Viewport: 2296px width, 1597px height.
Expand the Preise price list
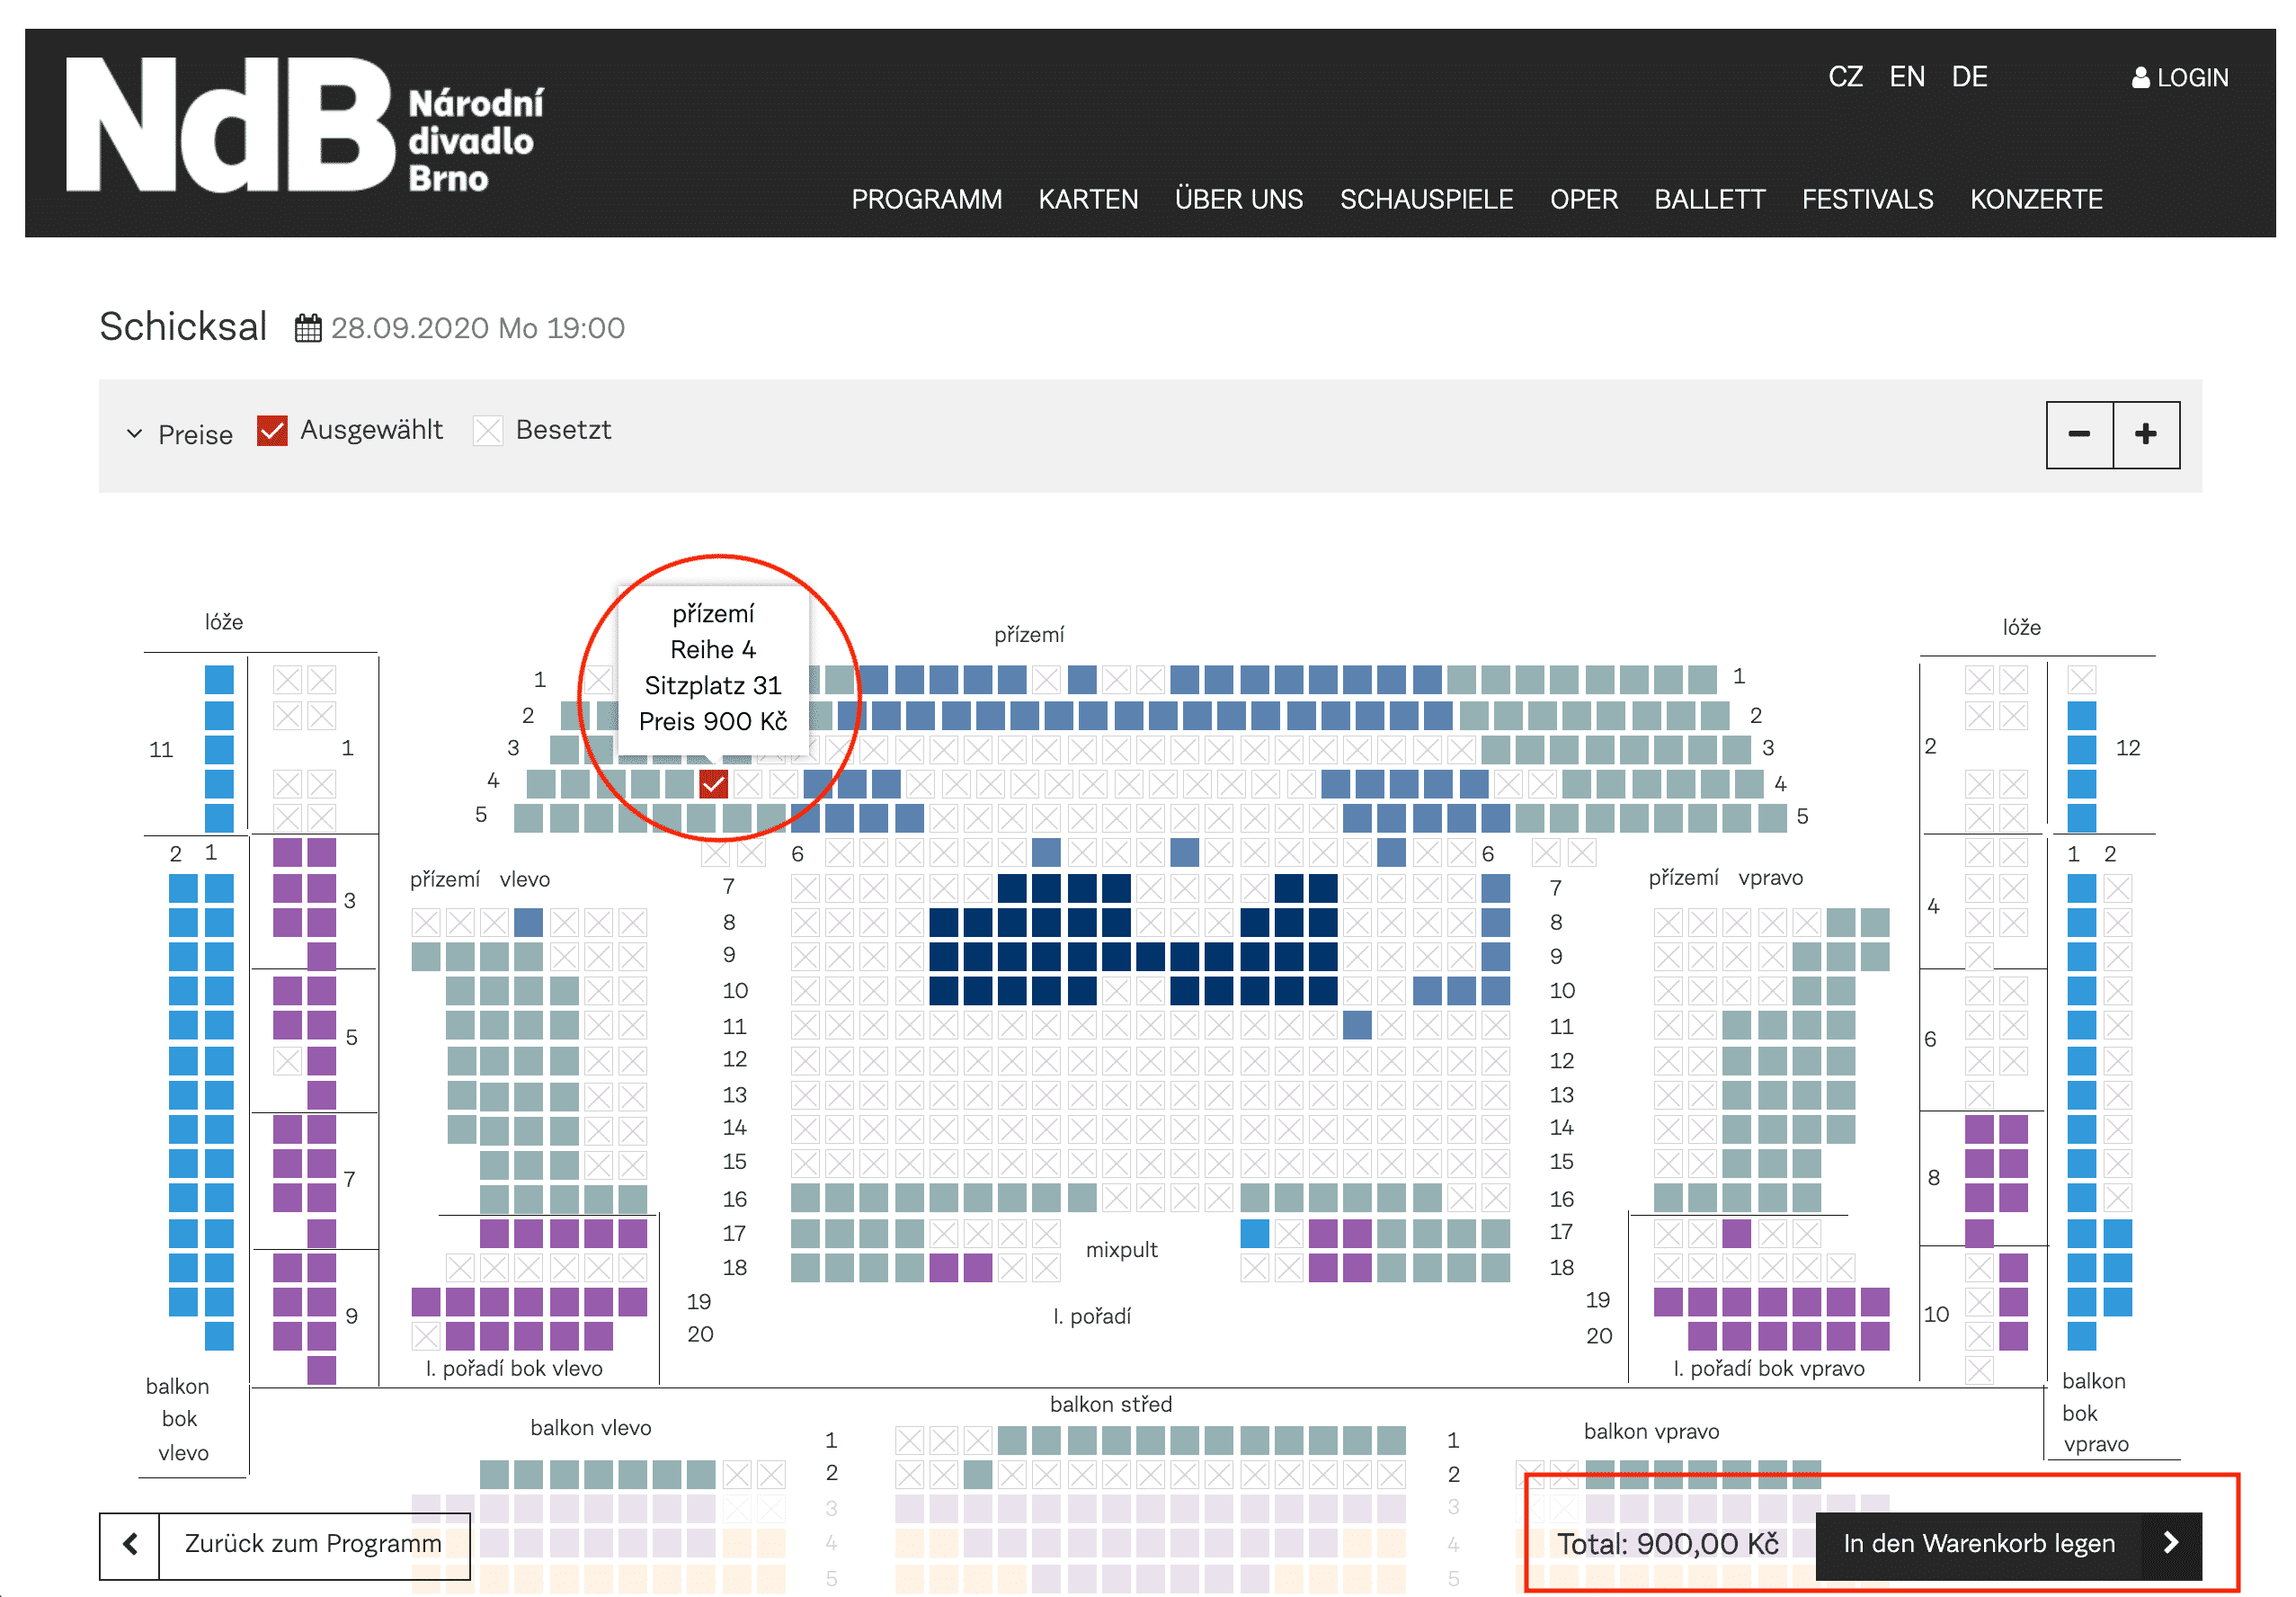click(x=195, y=434)
